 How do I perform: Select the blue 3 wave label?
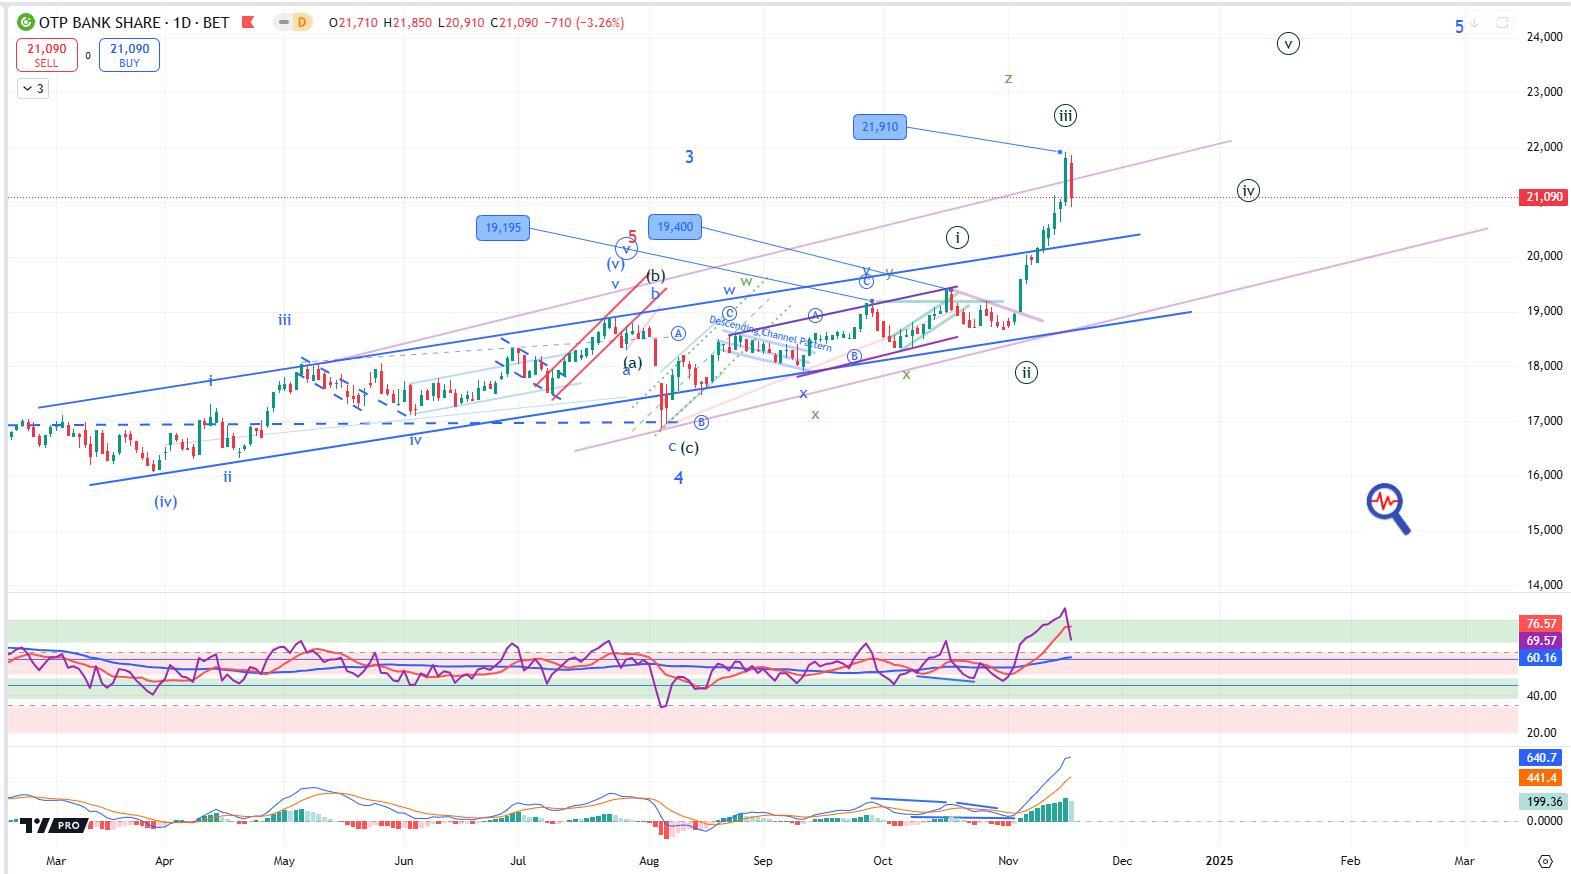tap(689, 157)
